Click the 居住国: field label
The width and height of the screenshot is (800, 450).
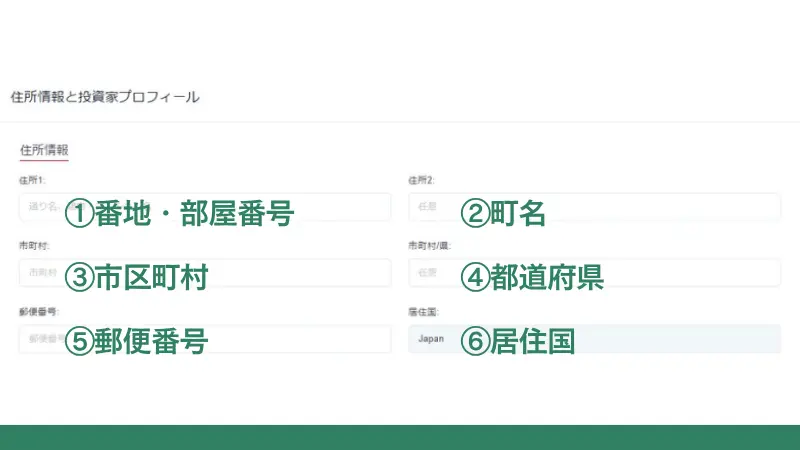[423, 312]
